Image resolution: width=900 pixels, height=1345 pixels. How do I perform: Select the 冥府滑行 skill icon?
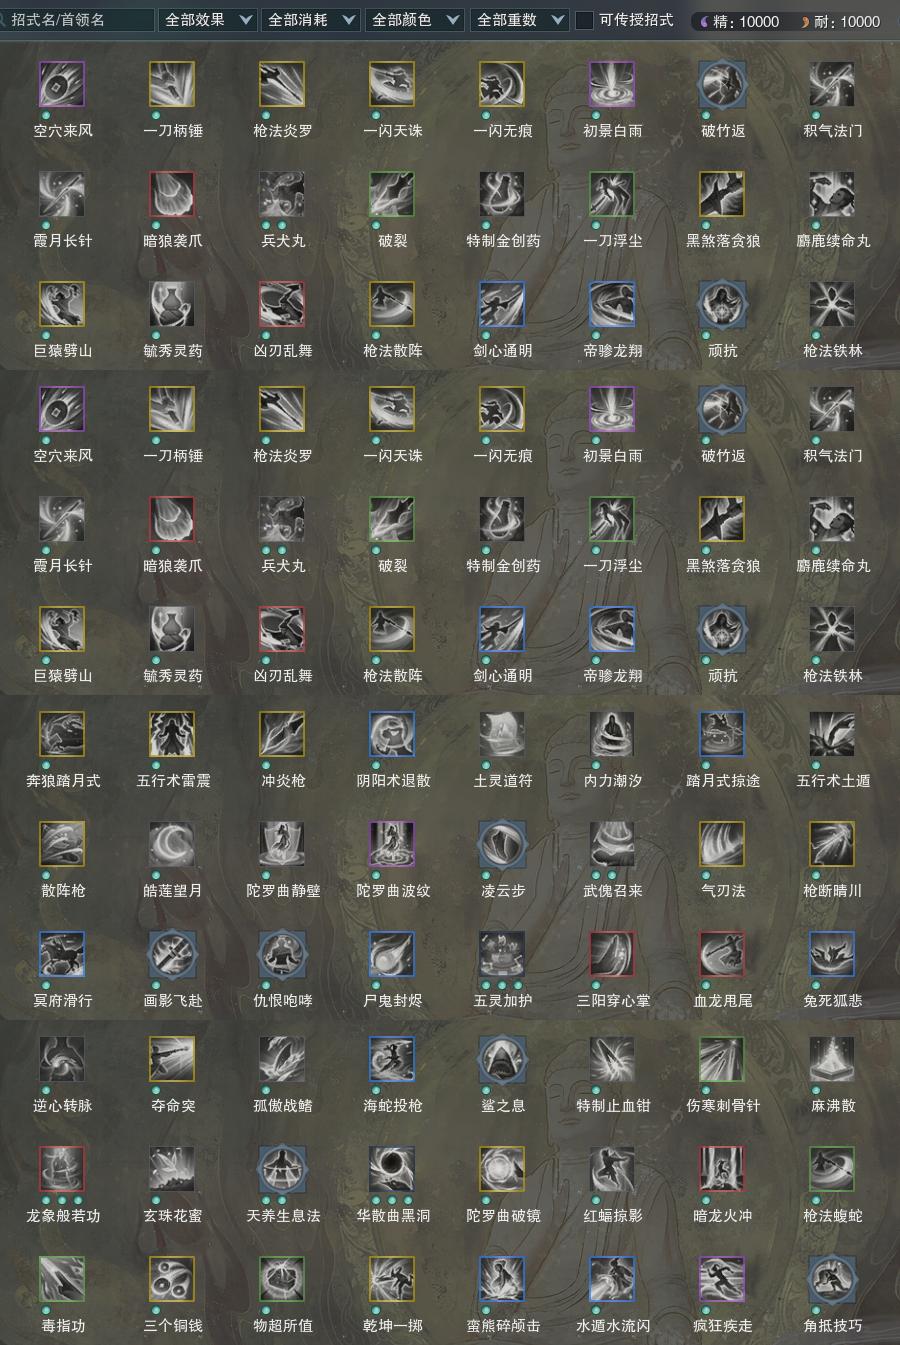point(62,954)
